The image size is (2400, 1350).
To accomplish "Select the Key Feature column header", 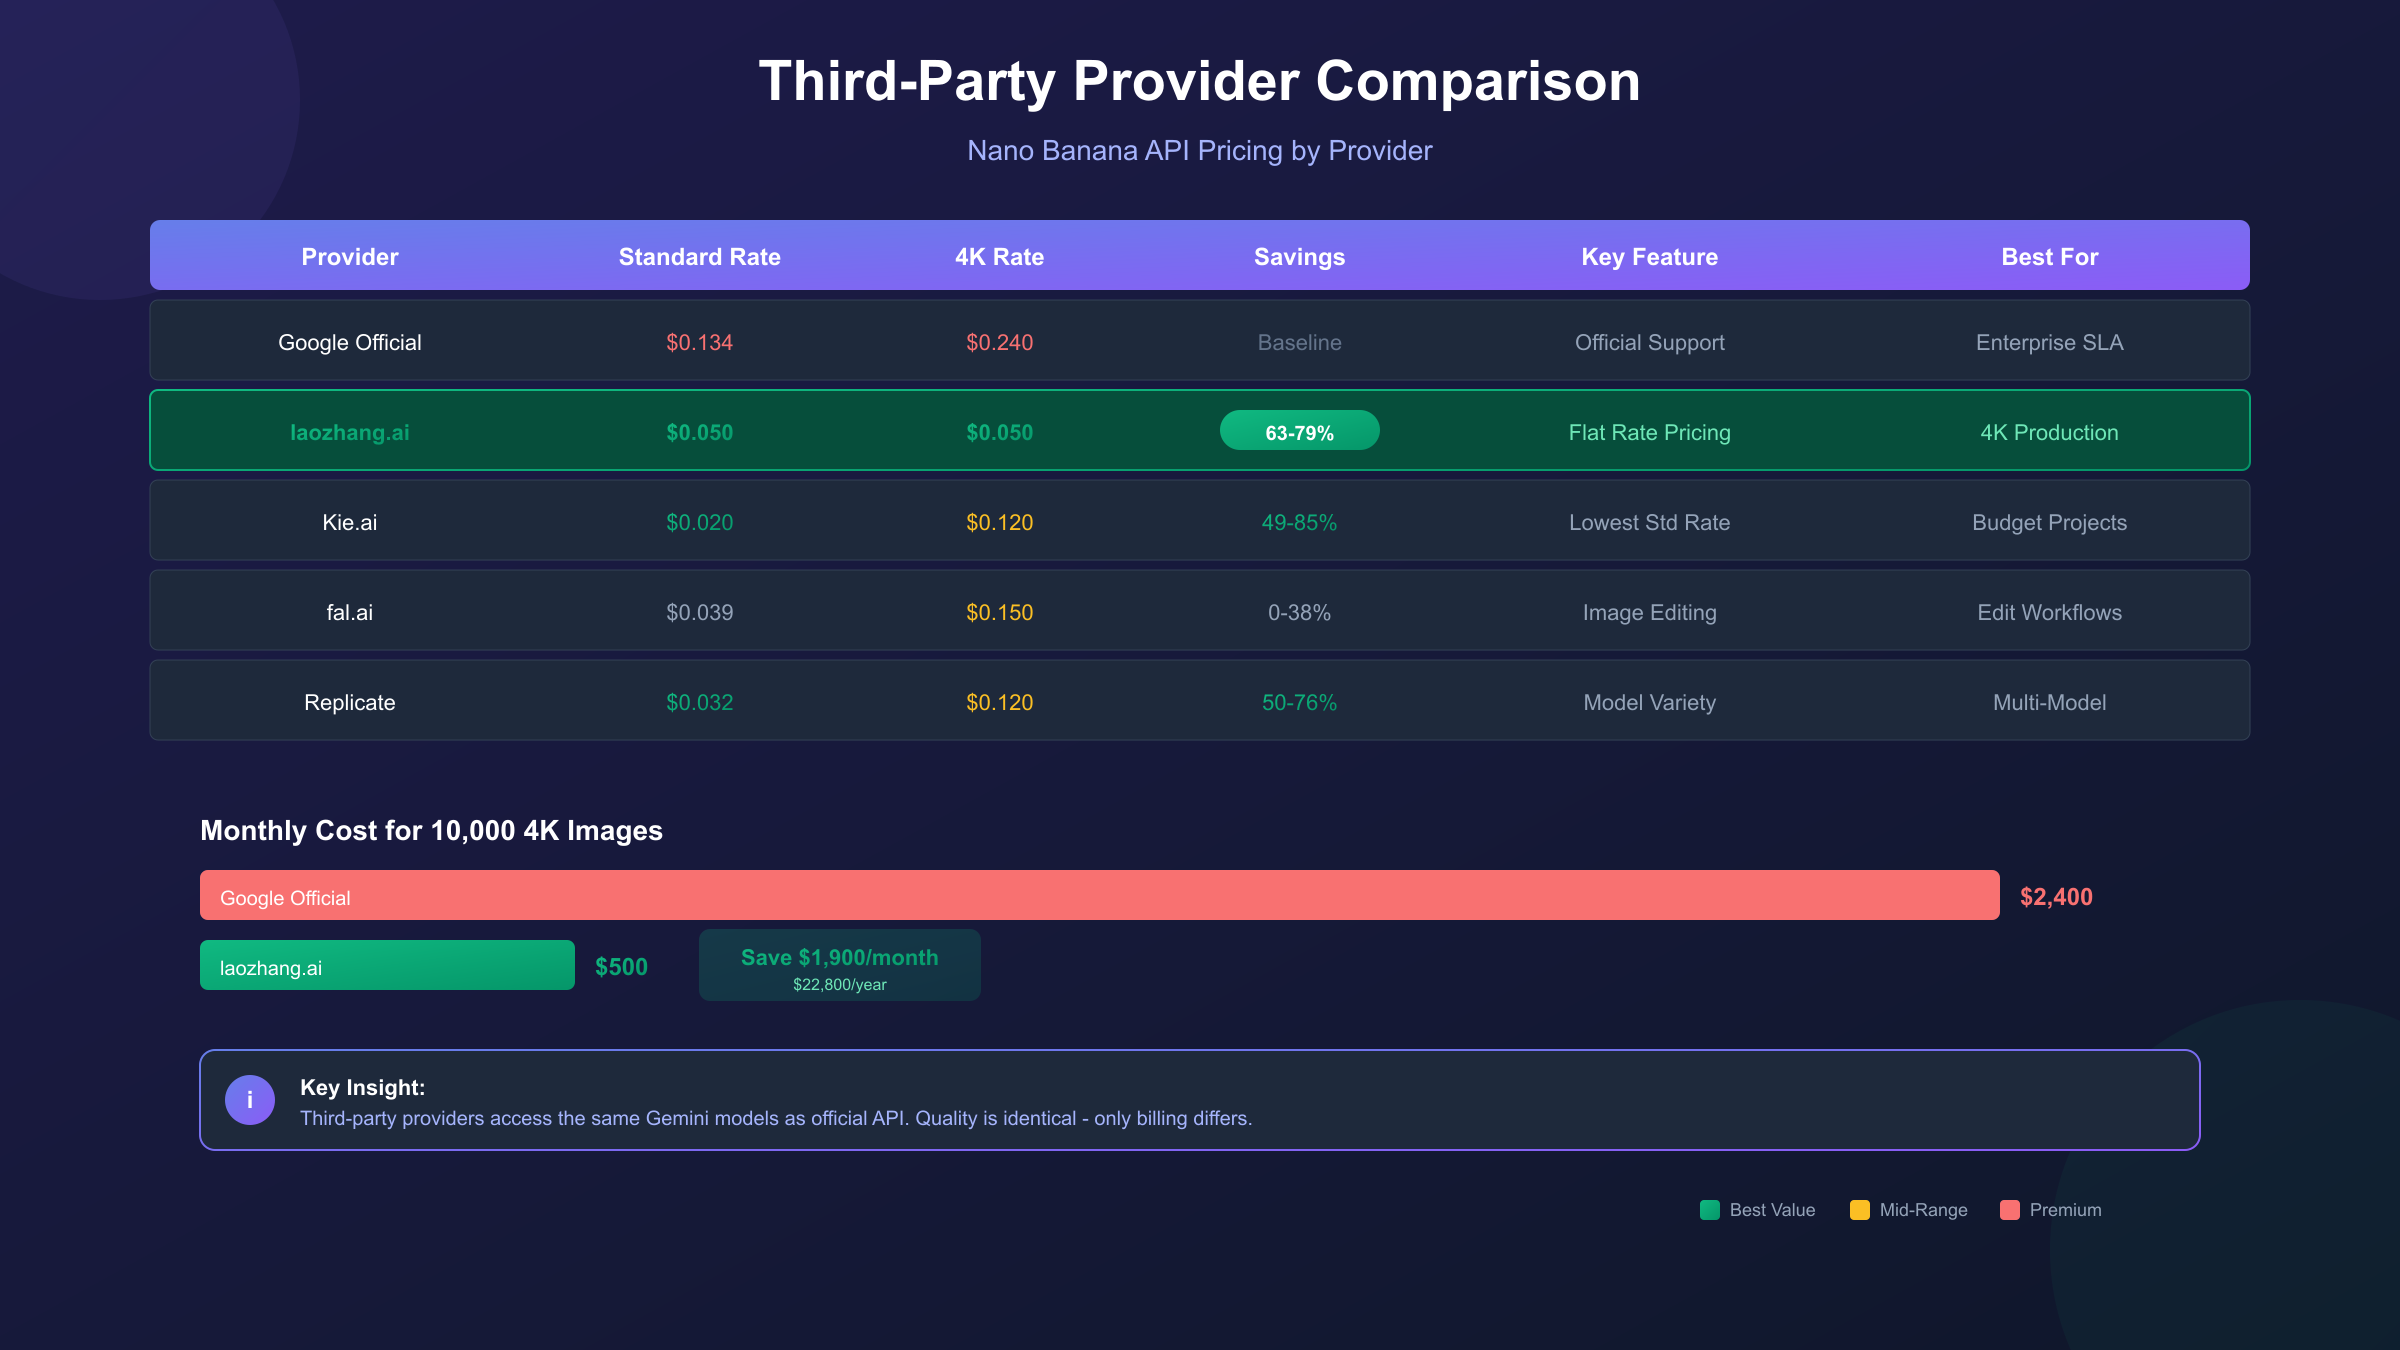I will click(x=1650, y=257).
